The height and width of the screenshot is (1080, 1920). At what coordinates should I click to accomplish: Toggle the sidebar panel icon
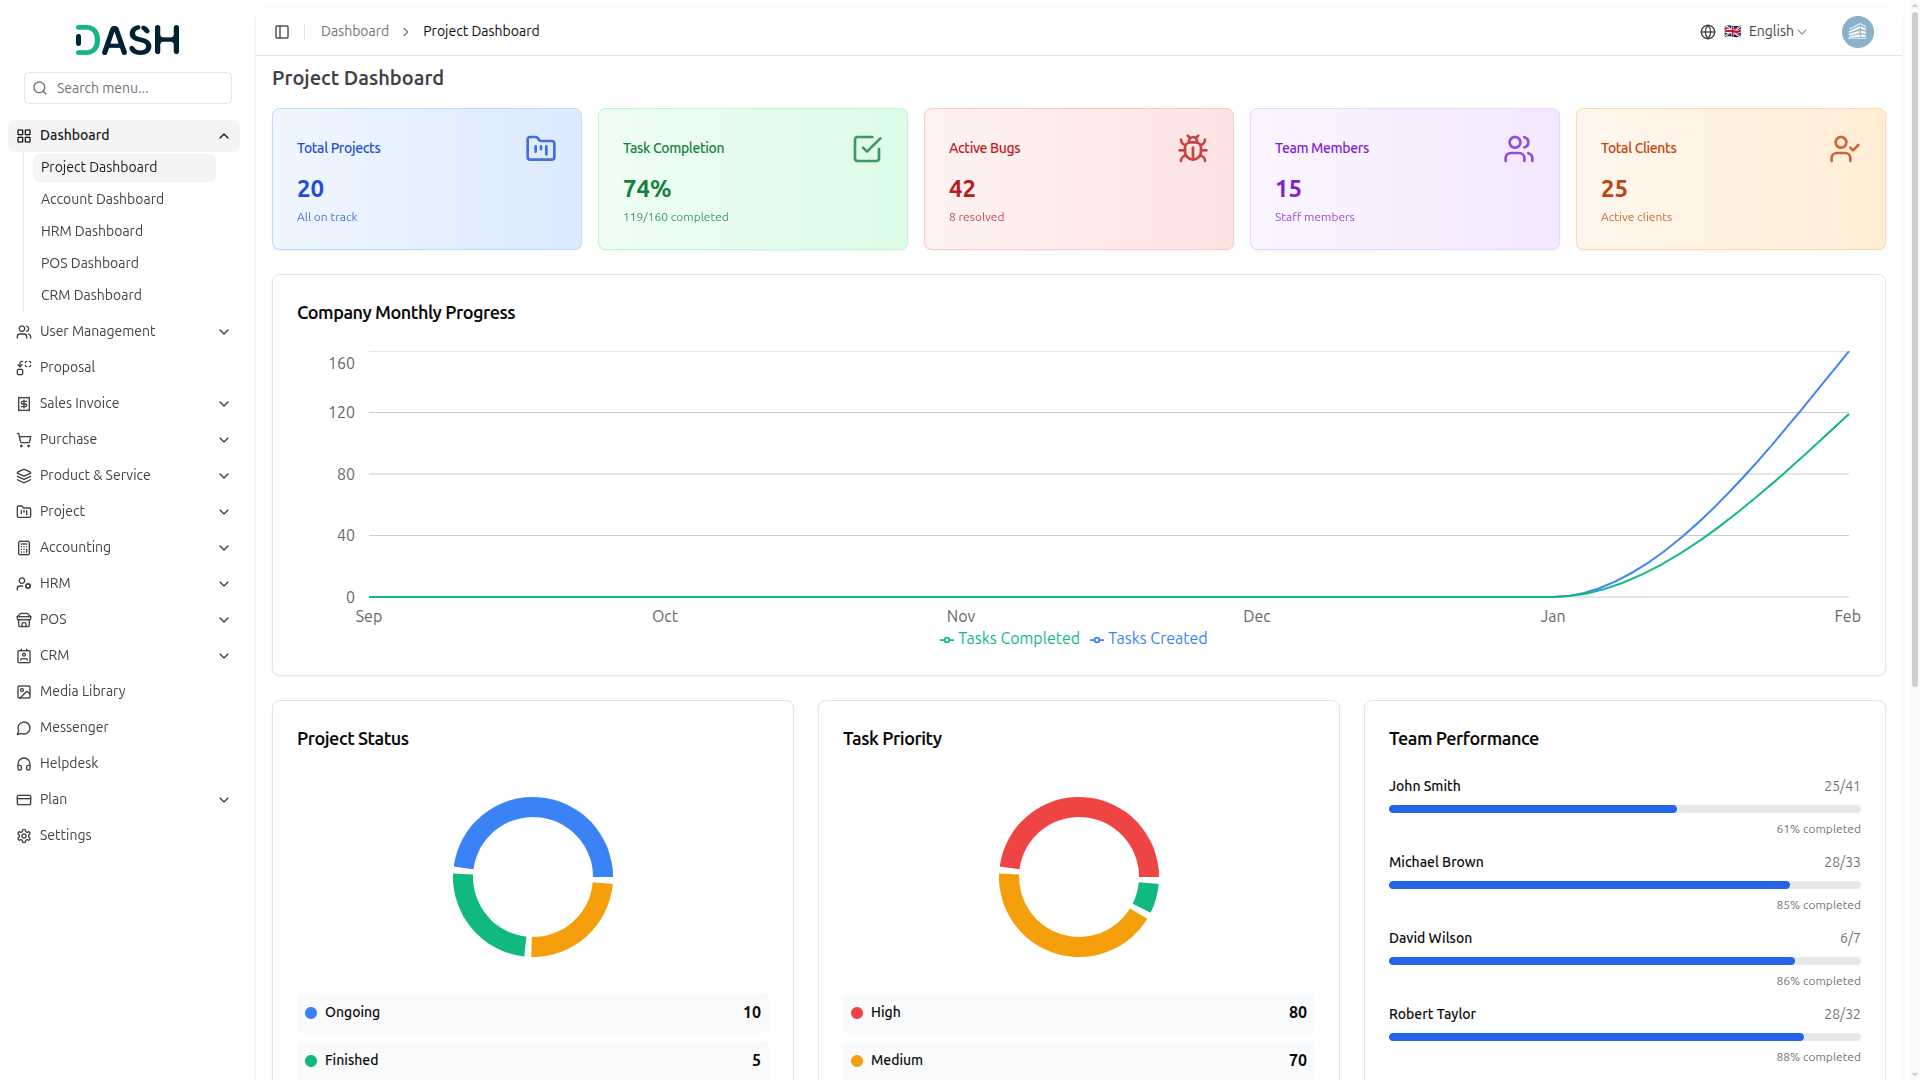282,32
